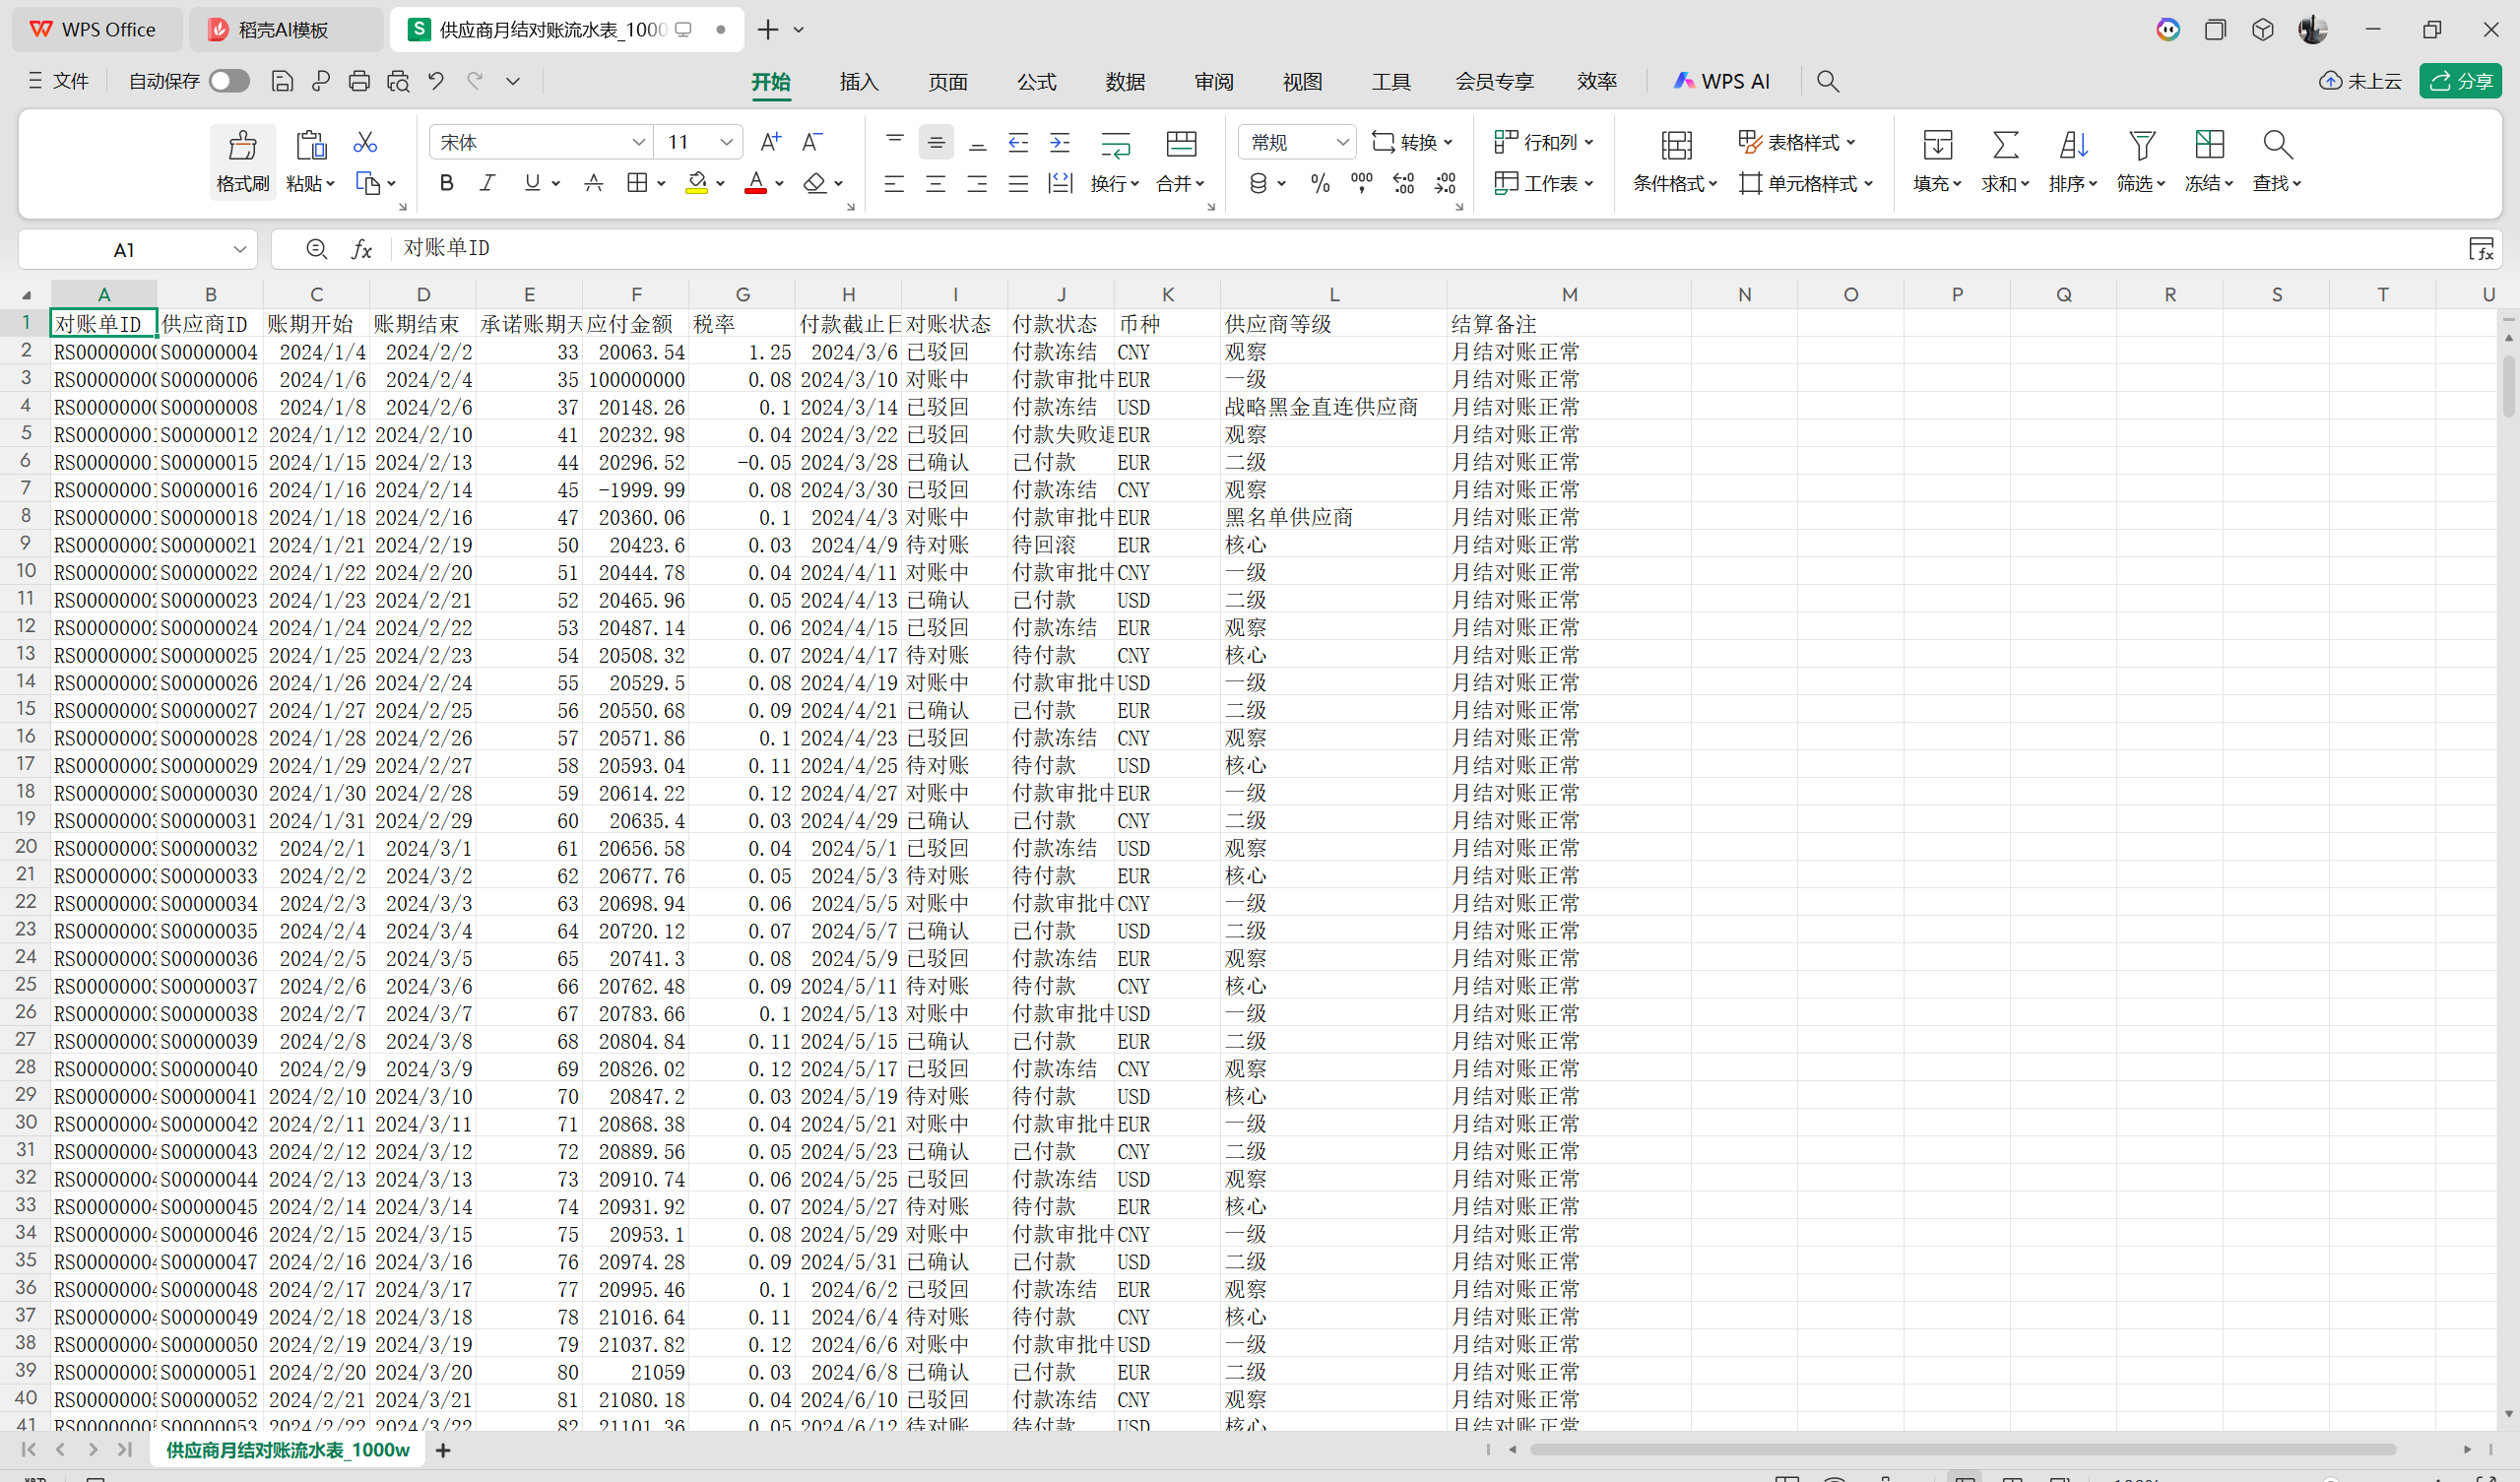Click the Filter (筛选) funnel icon

point(2141,146)
